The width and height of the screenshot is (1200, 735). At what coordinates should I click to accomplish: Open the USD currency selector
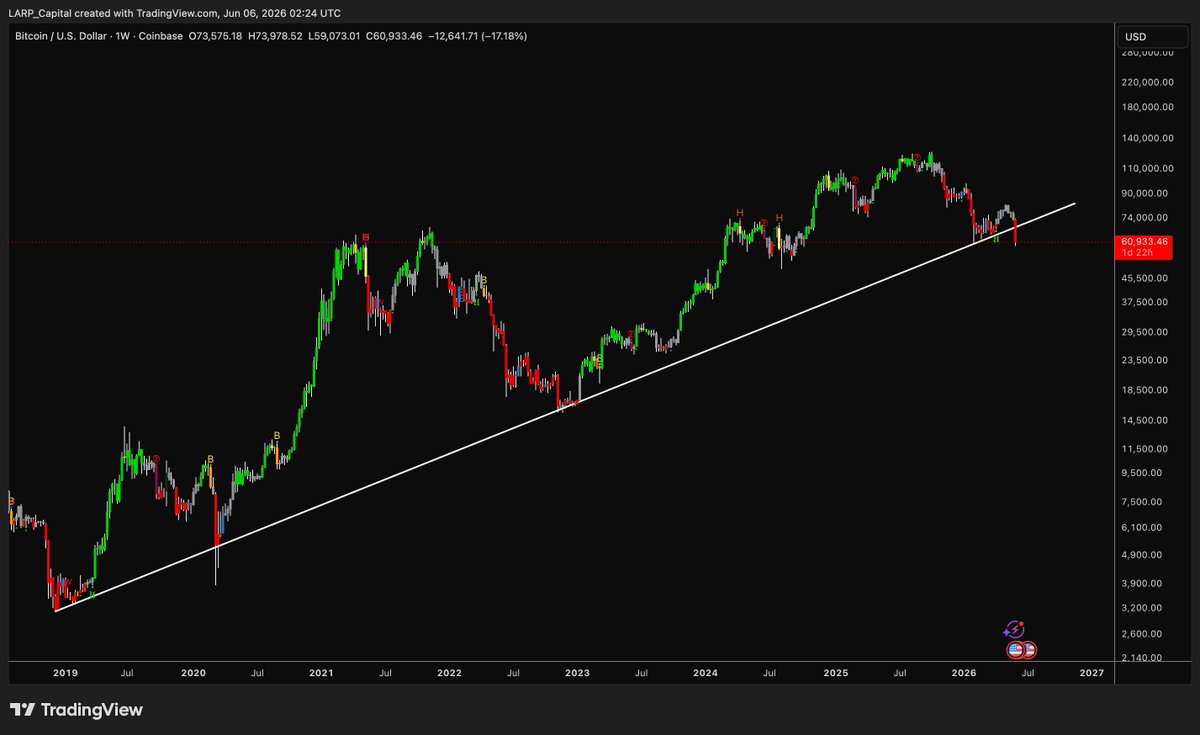pyautogui.click(x=1151, y=37)
